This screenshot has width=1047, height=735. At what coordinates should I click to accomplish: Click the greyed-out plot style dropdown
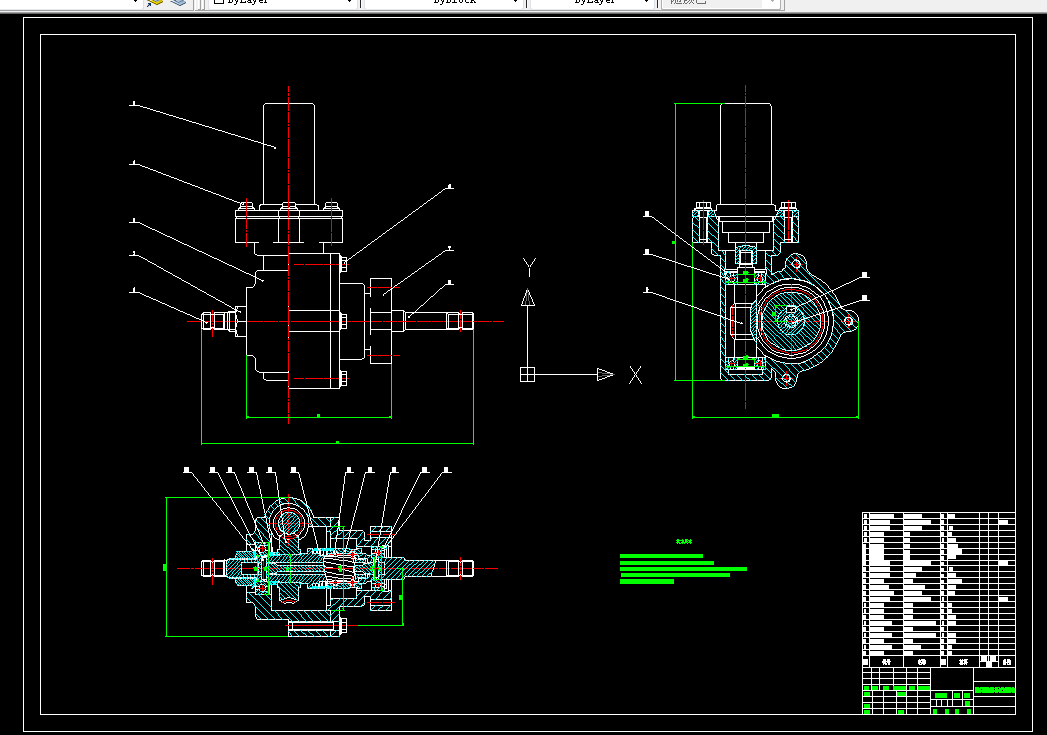click(x=720, y=2)
